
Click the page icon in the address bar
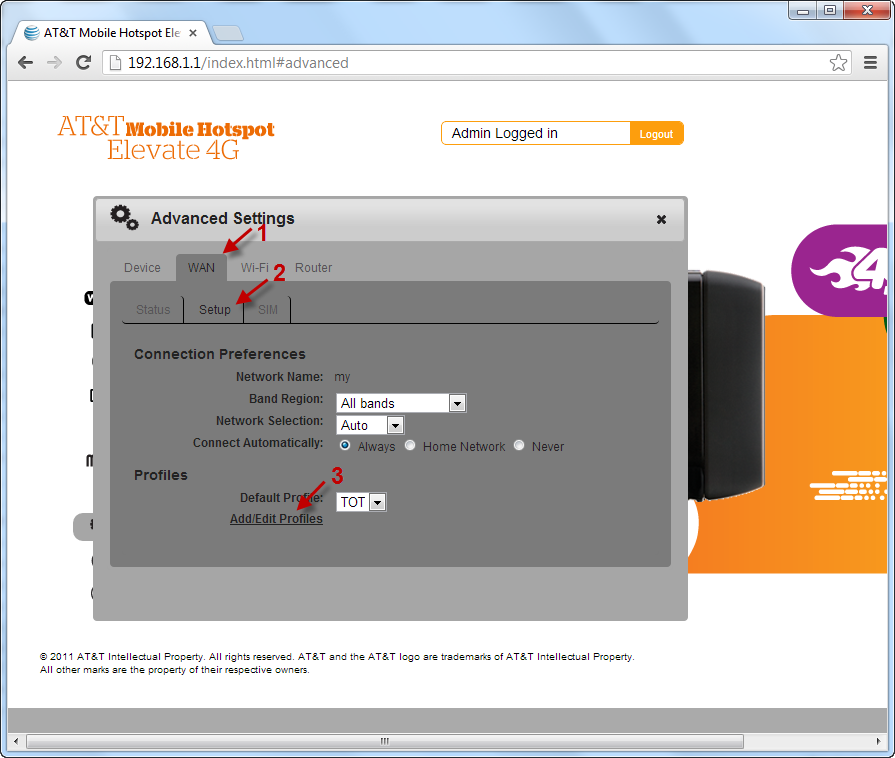point(115,63)
